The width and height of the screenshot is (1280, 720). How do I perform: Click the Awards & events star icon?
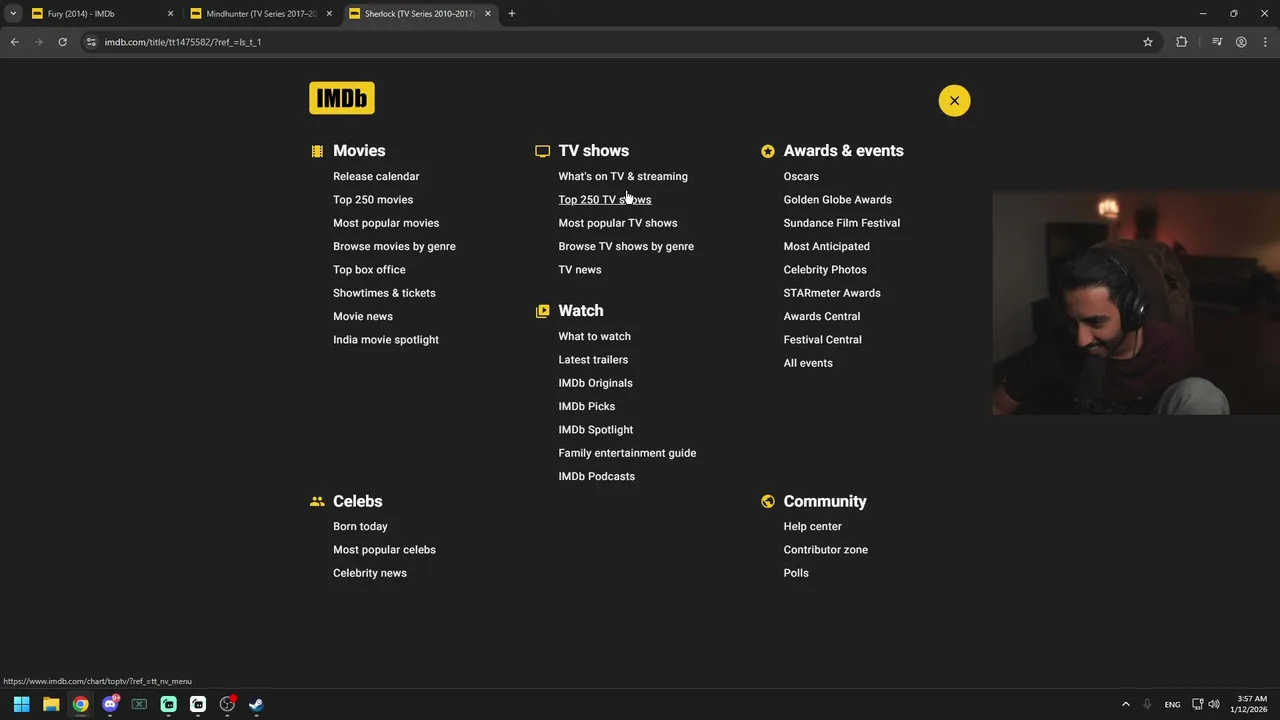tap(767, 151)
